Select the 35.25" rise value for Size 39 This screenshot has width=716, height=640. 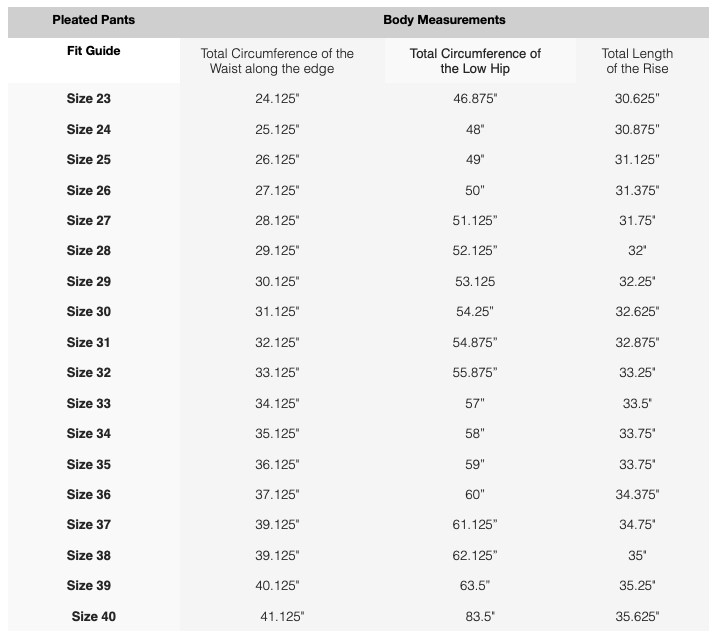point(637,586)
